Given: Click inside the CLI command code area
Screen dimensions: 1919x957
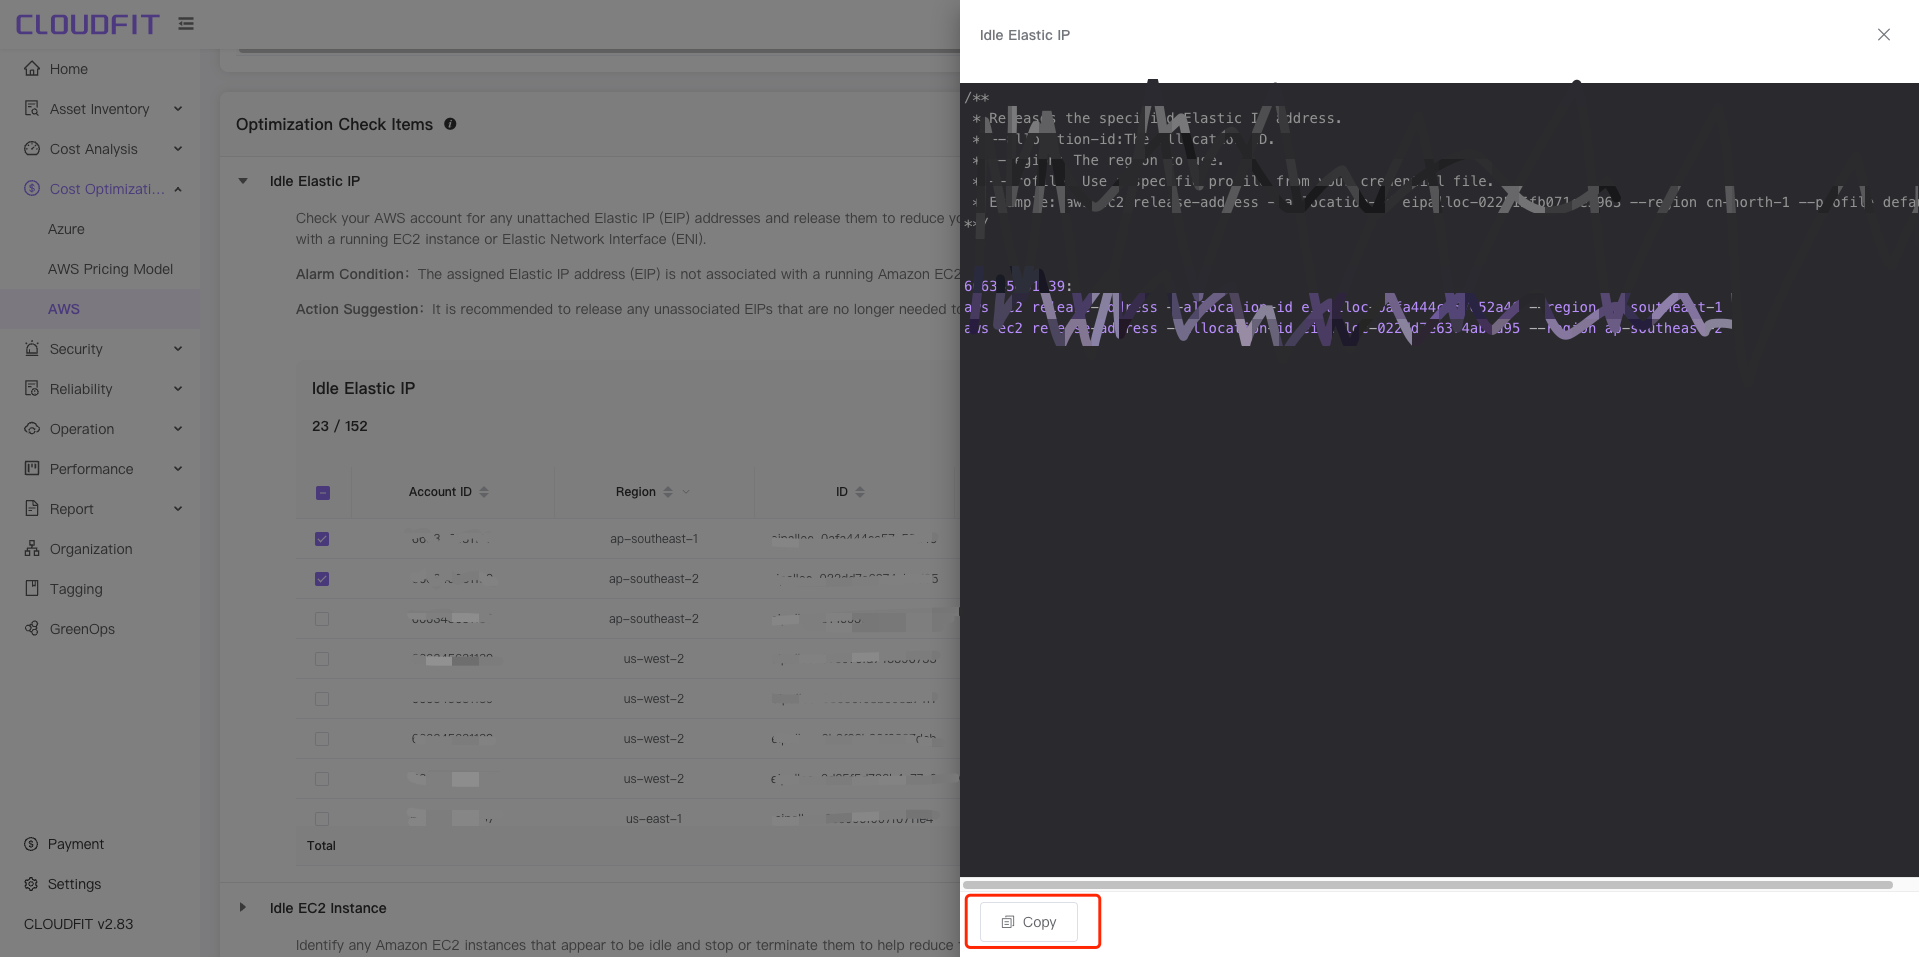Looking at the screenshot, I should coord(1439,480).
